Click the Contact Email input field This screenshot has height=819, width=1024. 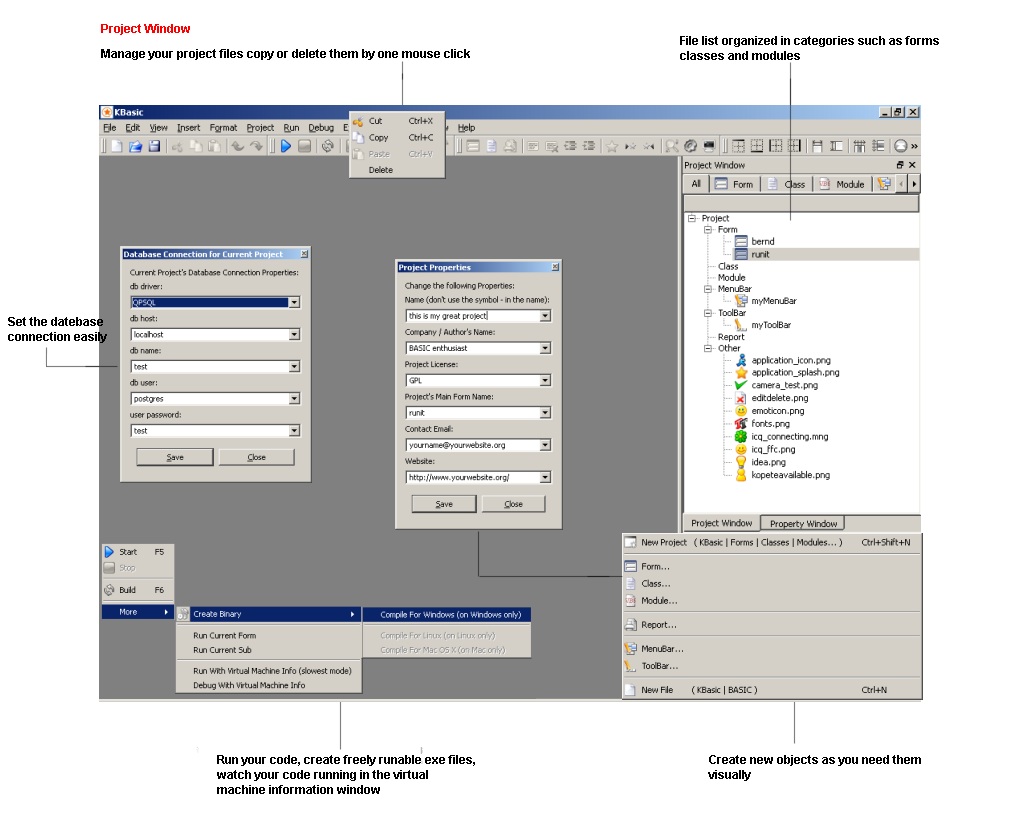click(471, 445)
